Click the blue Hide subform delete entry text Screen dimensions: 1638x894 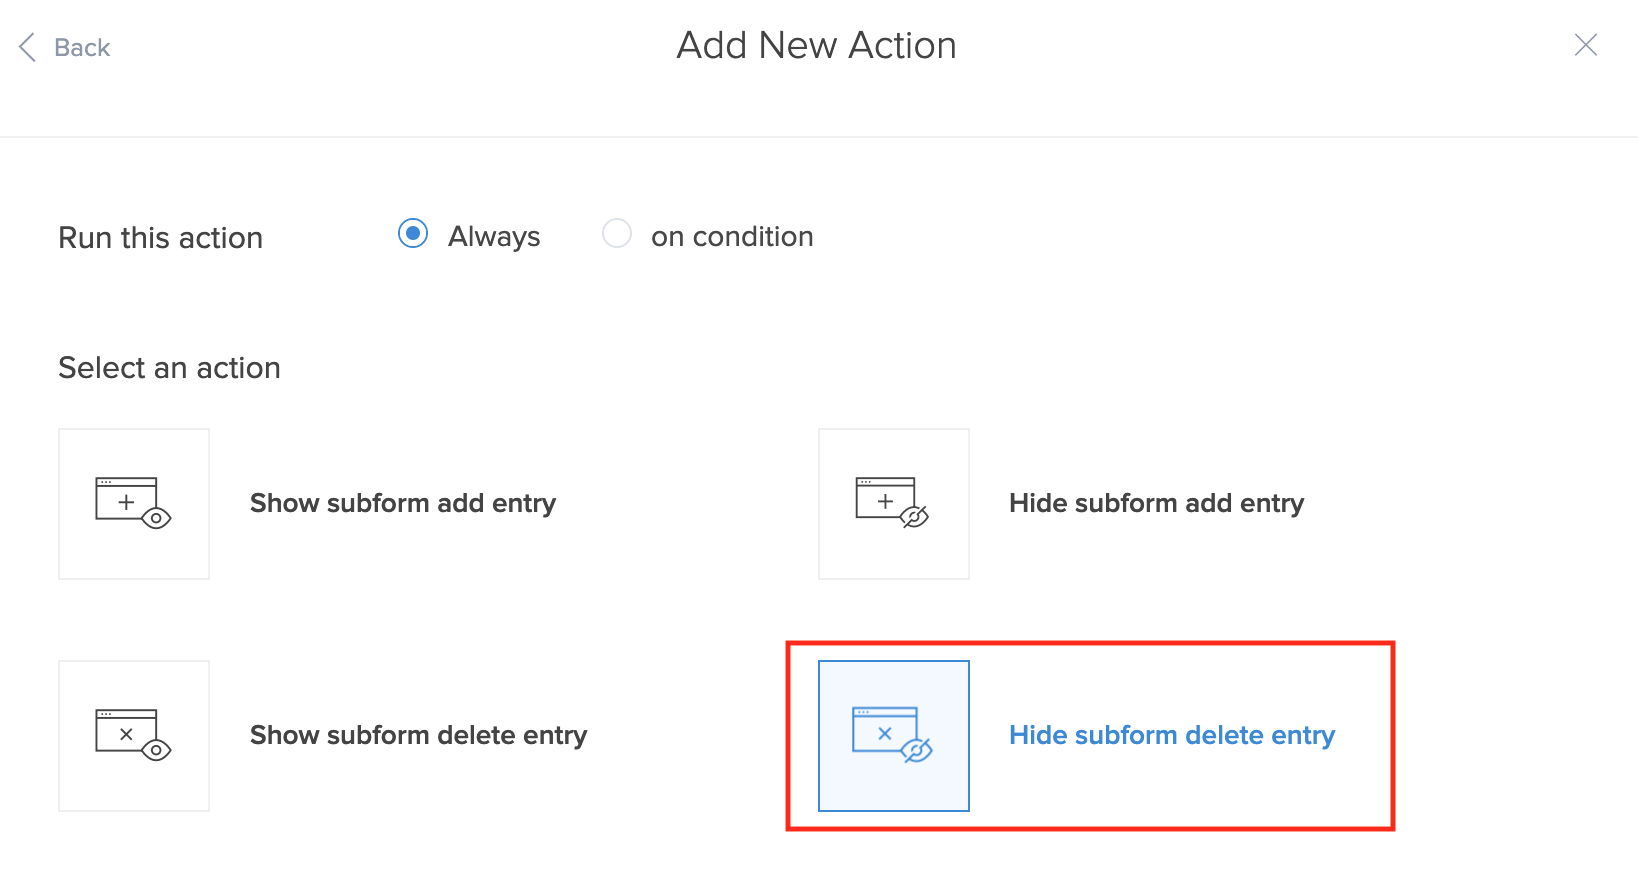click(1172, 735)
